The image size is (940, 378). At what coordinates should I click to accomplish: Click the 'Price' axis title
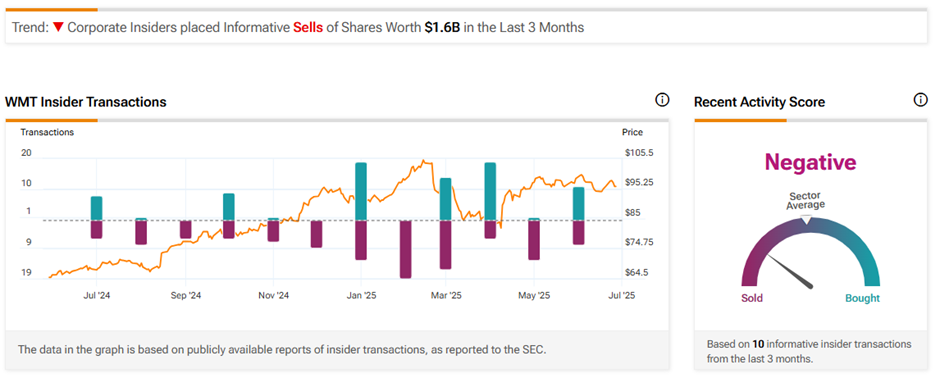coord(632,132)
